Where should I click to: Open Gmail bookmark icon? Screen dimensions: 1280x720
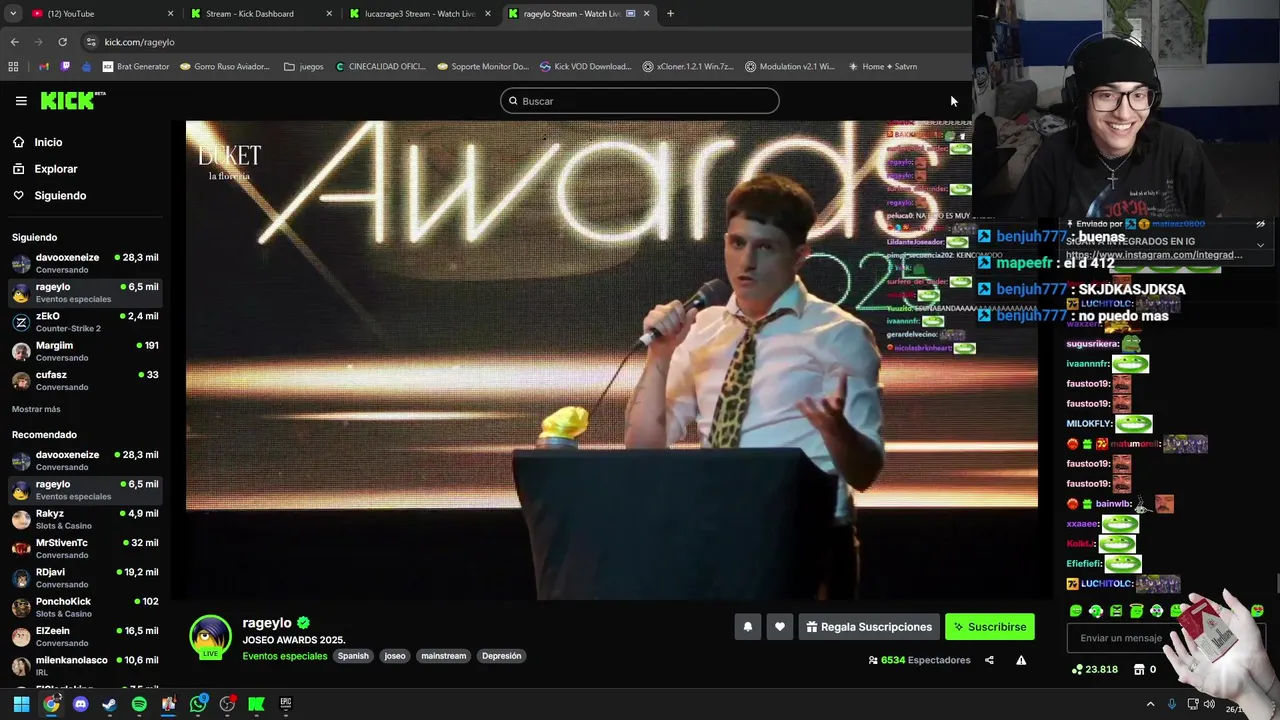click(x=43, y=67)
